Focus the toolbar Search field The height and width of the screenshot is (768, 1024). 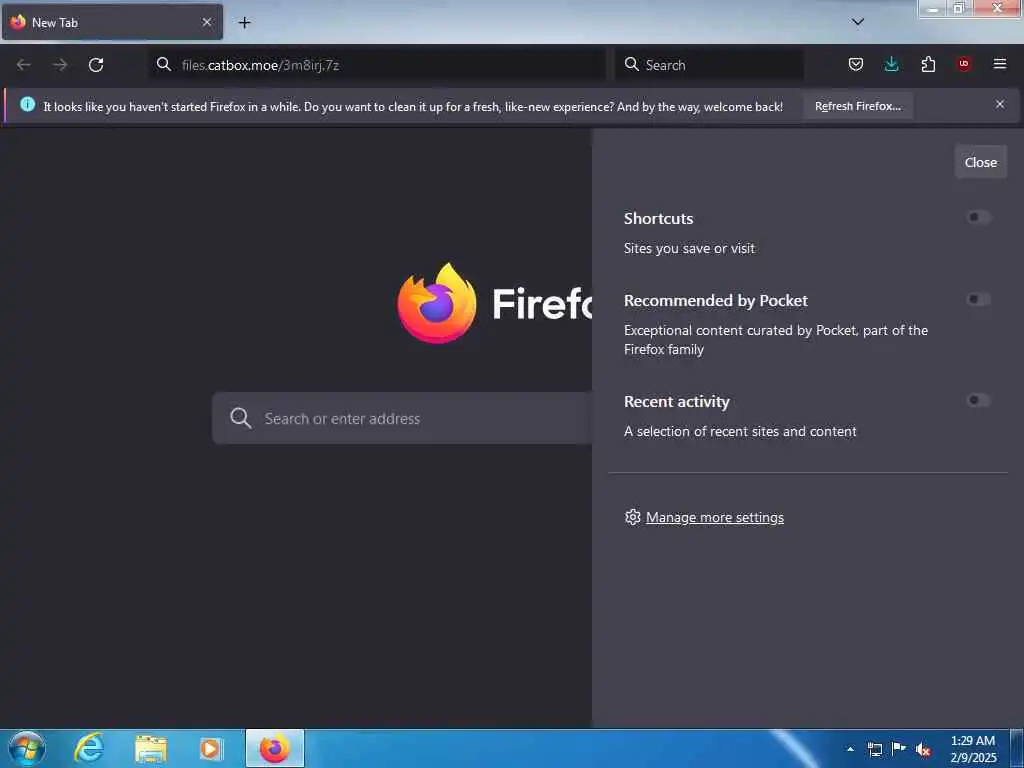(x=710, y=65)
